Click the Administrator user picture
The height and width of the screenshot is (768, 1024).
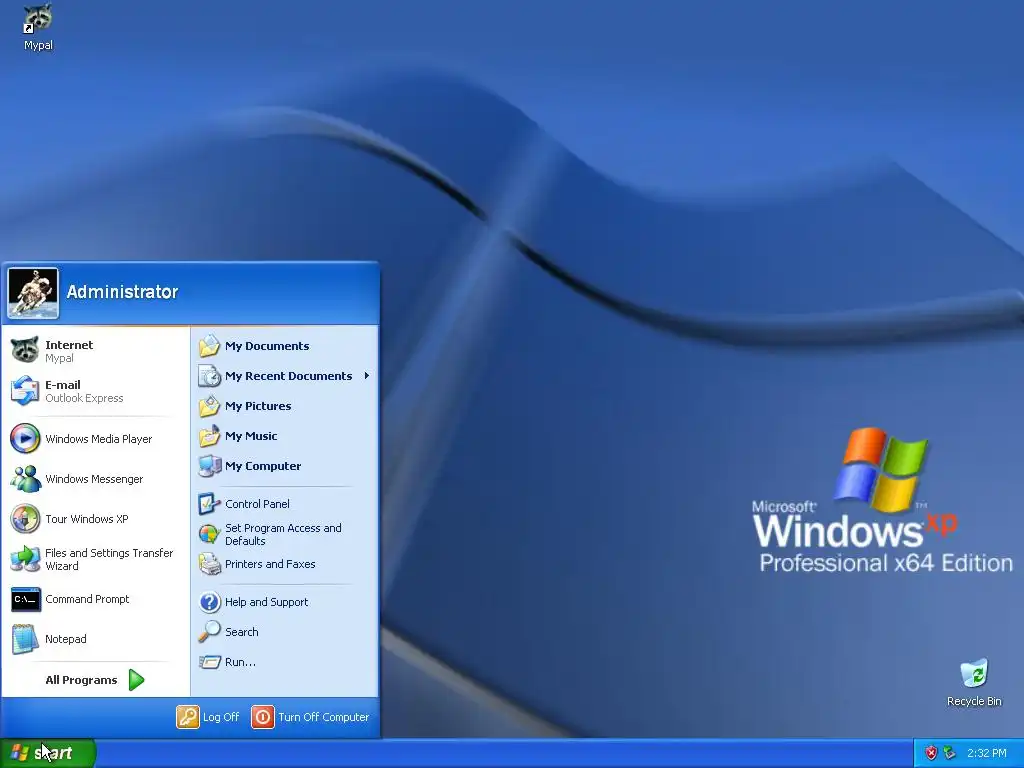point(33,293)
